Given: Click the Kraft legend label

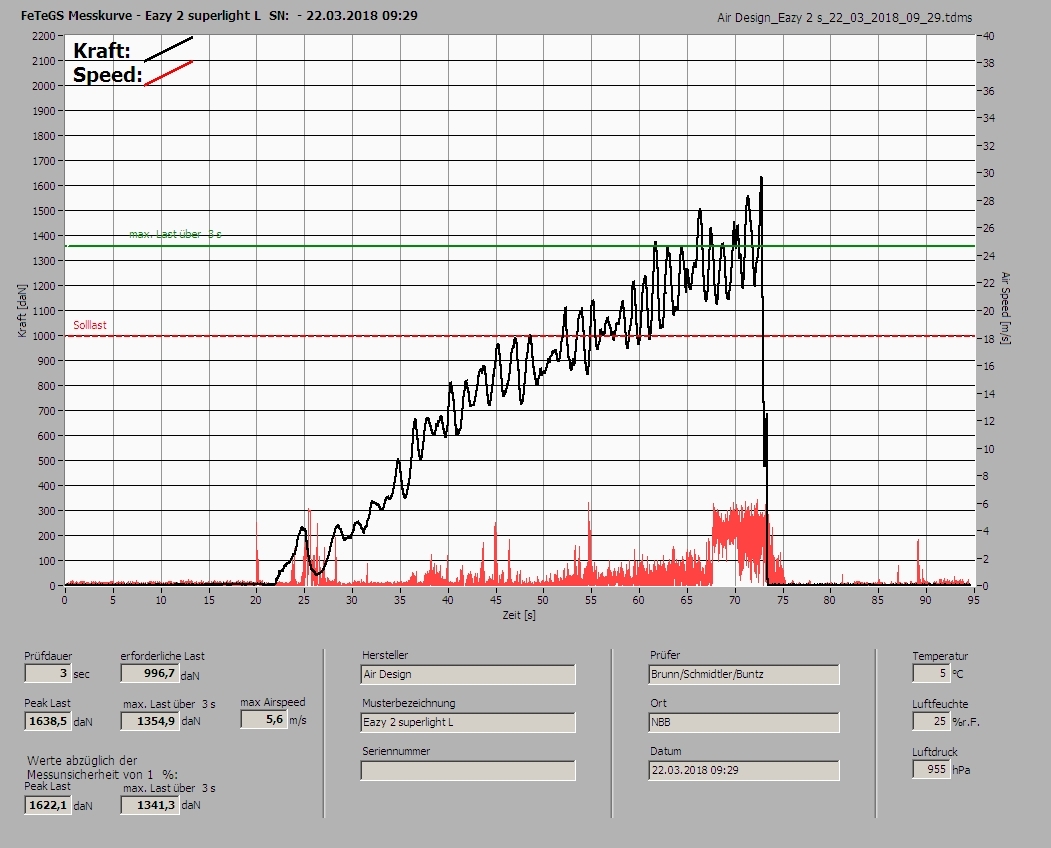Looking at the screenshot, I should pos(102,50).
